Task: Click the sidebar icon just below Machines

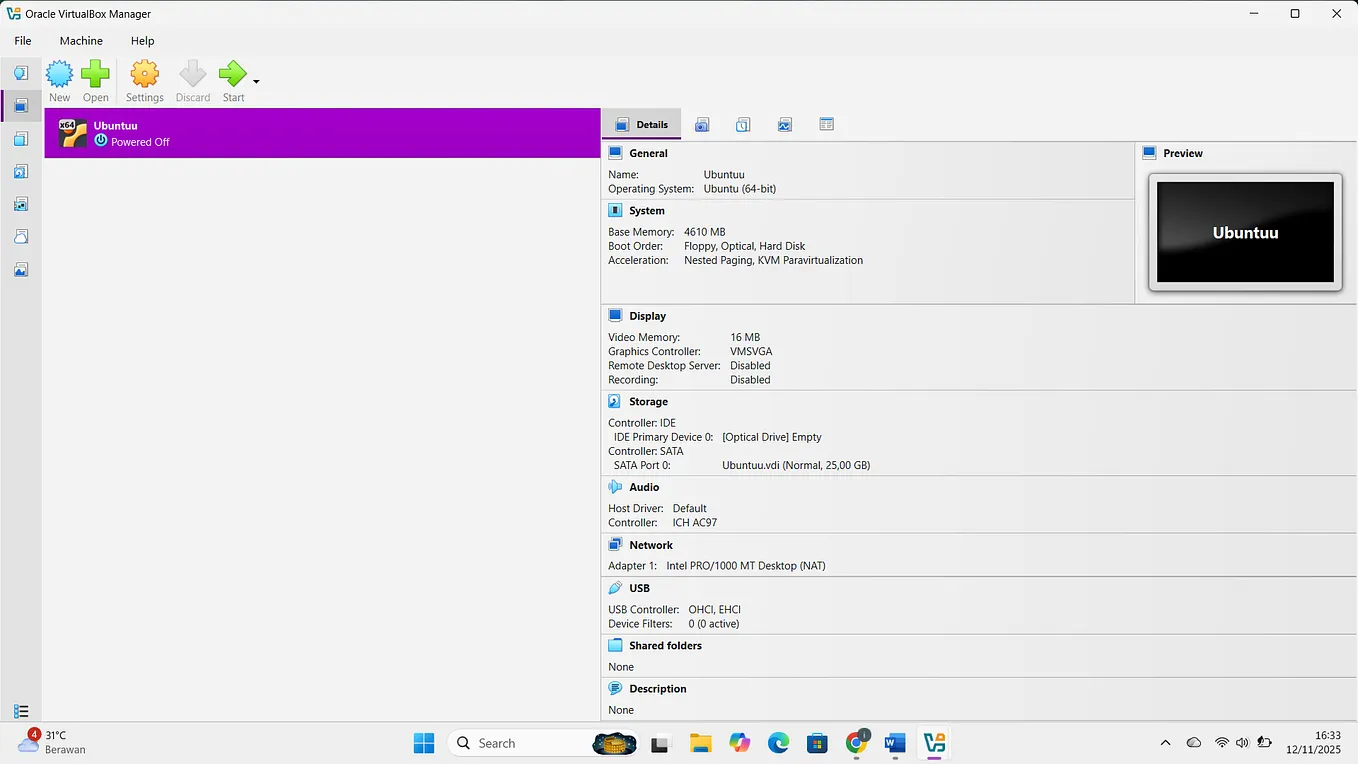Action: (21, 139)
